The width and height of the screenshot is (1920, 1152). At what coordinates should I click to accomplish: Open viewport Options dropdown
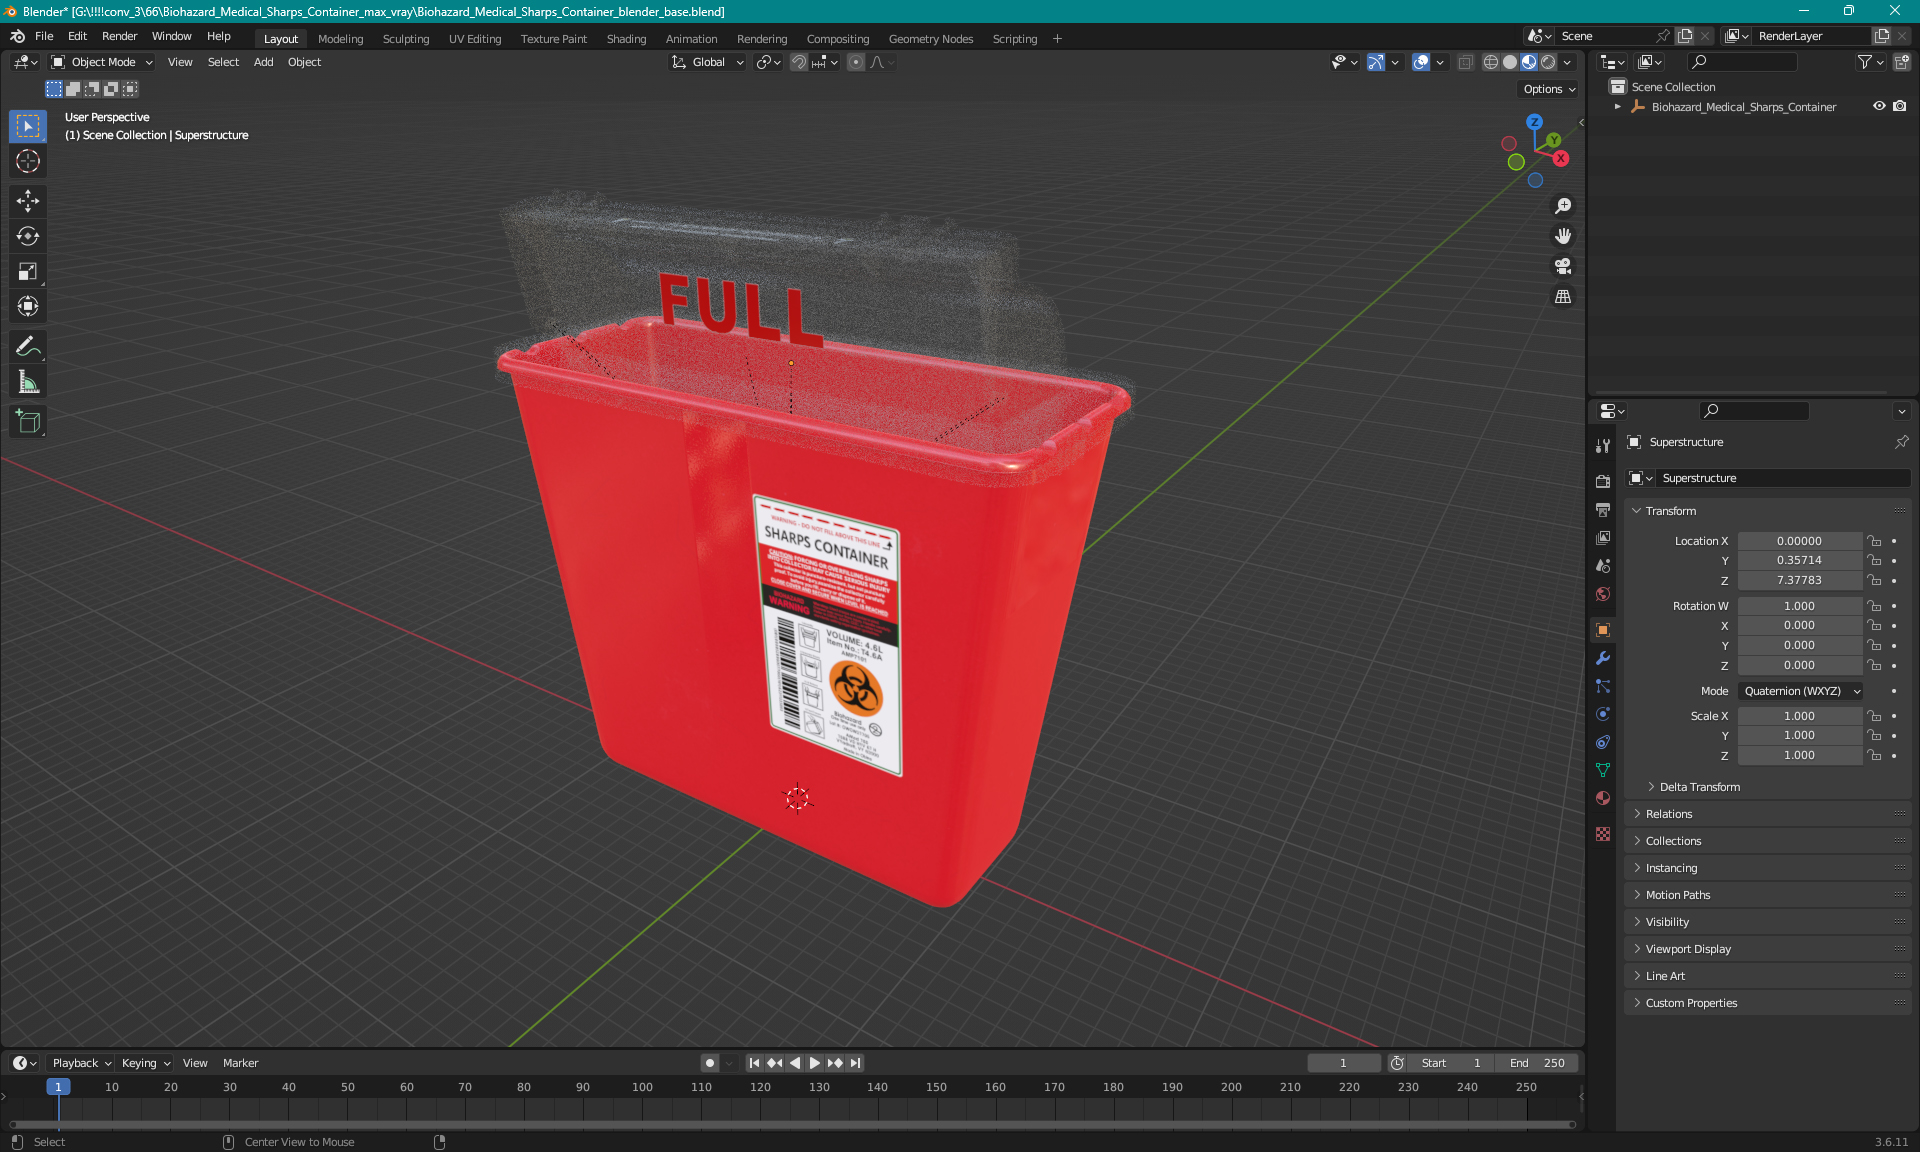(1548, 89)
